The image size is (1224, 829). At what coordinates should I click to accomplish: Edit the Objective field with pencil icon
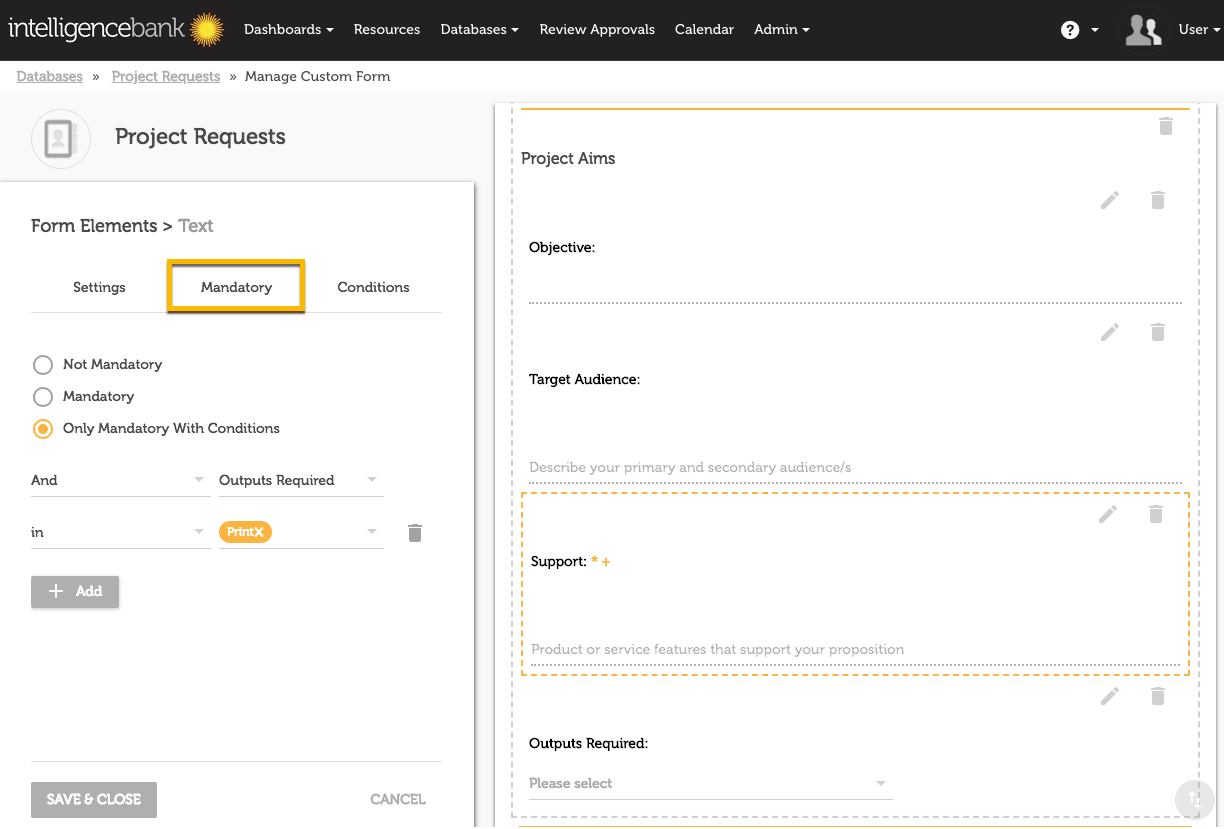pyautogui.click(x=1110, y=200)
